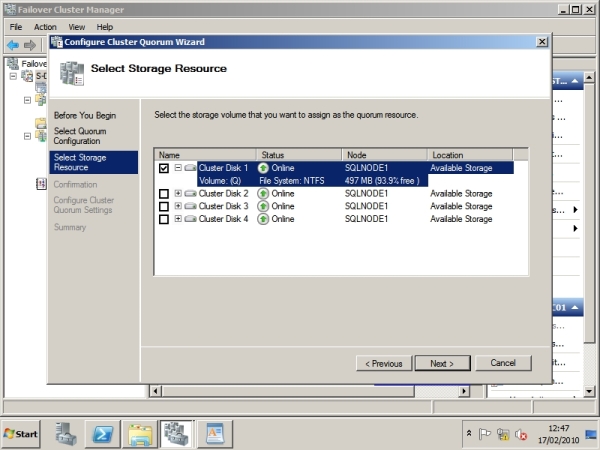The width and height of the screenshot is (600, 450).
Task: Click the Online status icon for Cluster Disk 4
Action: click(264, 219)
